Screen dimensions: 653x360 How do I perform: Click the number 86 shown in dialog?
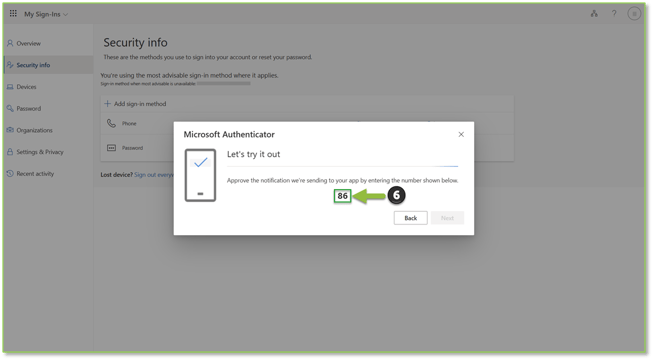click(342, 196)
